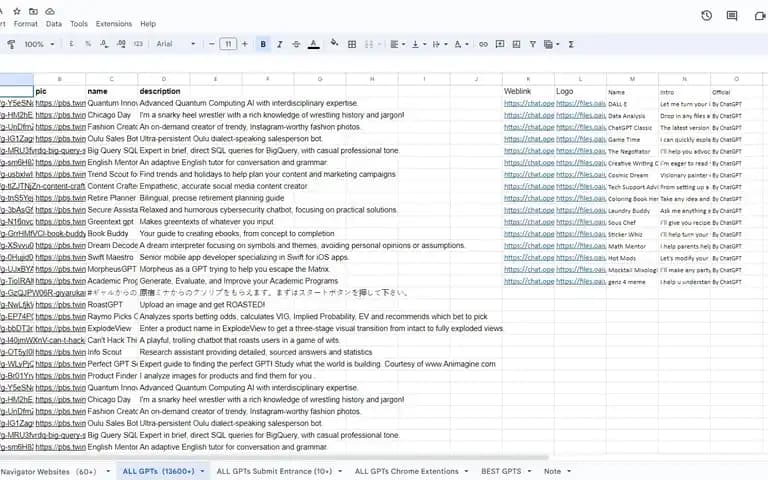Open the Tools menu

[79, 24]
